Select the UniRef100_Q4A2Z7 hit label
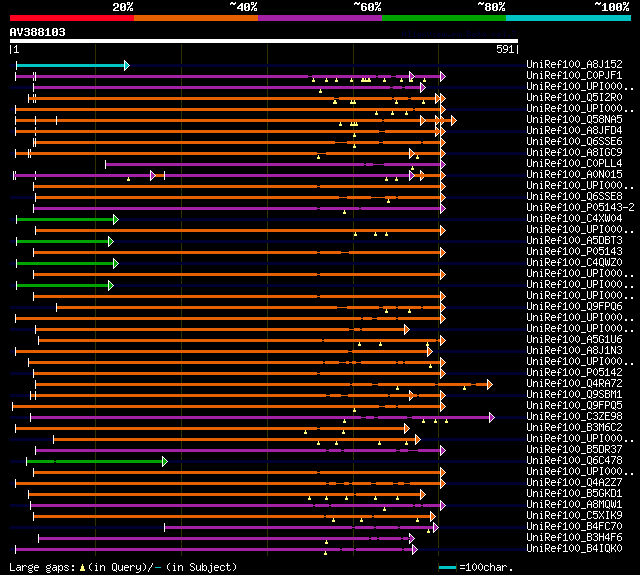Screen dimensions: 640x575 pos(574,483)
